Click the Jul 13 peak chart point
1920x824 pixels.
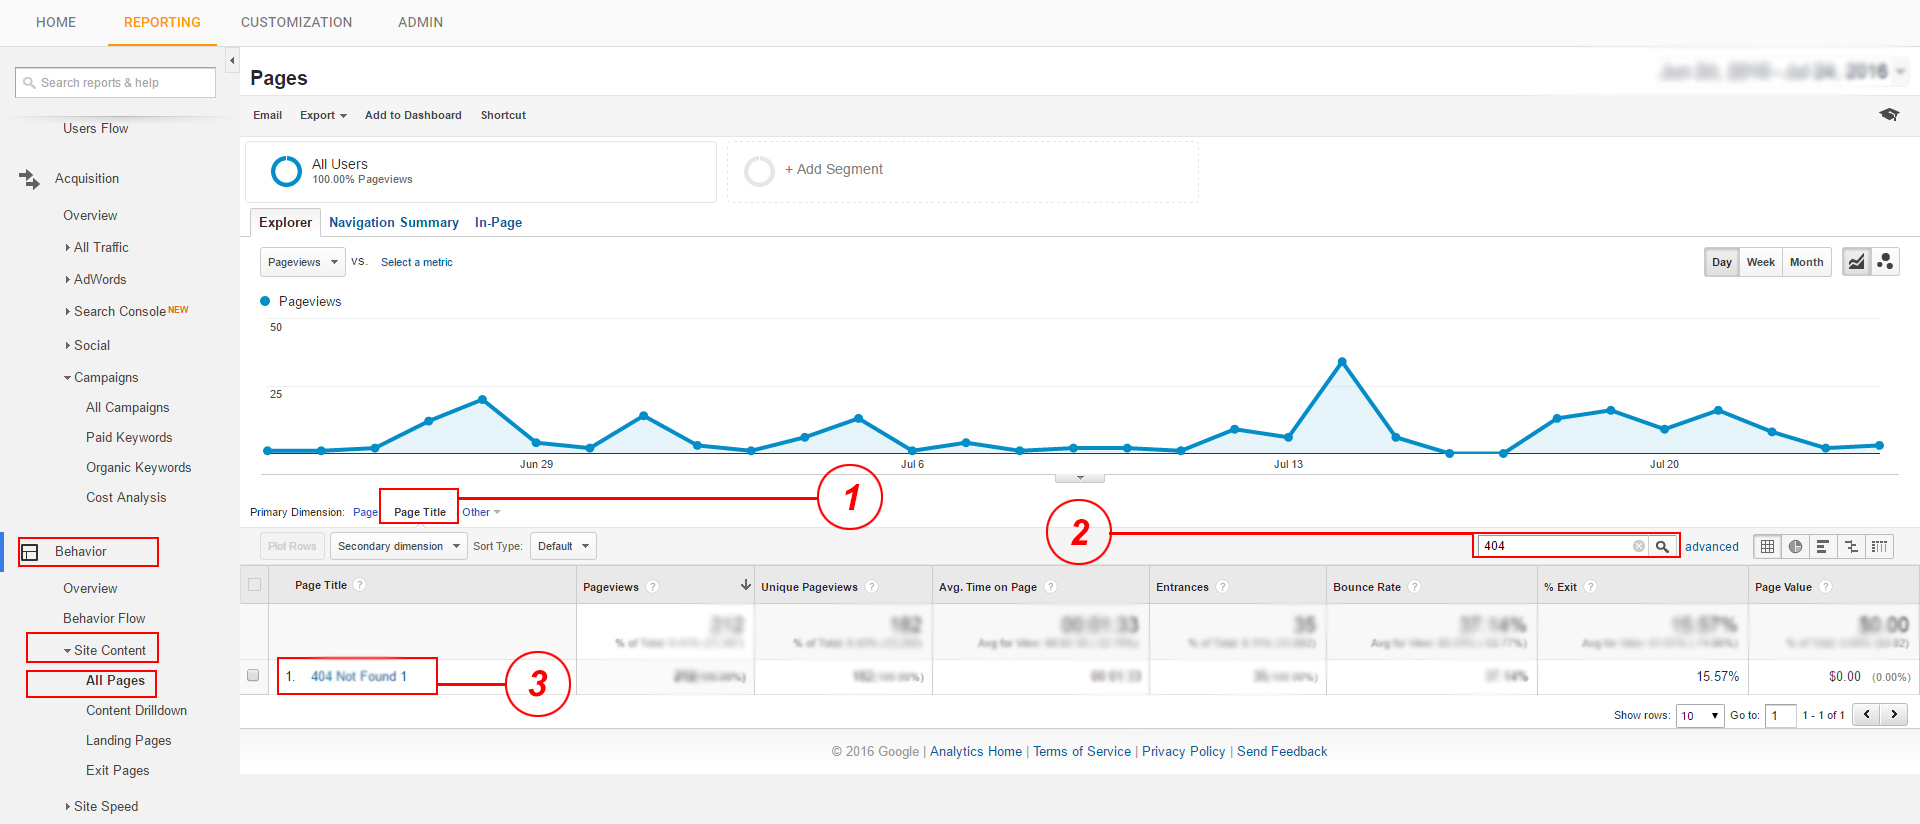point(1342,361)
